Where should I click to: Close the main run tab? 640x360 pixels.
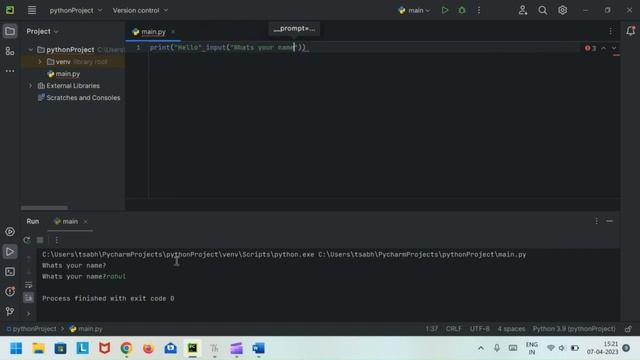point(85,222)
